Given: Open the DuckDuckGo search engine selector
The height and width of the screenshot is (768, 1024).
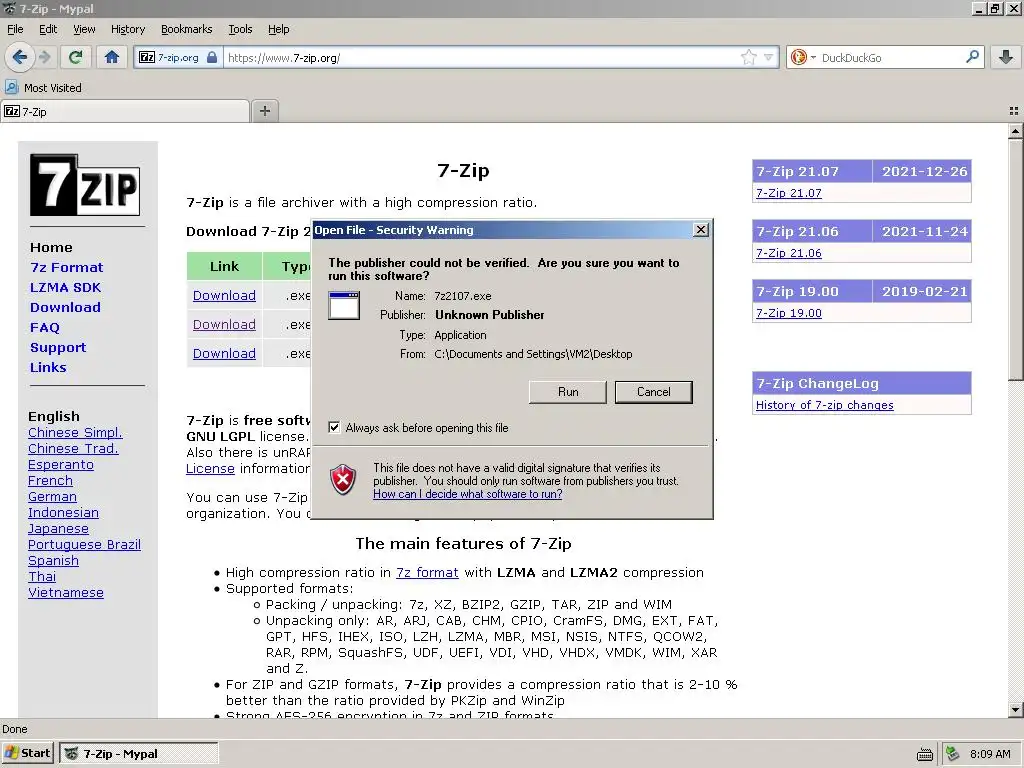Looking at the screenshot, I should (803, 57).
